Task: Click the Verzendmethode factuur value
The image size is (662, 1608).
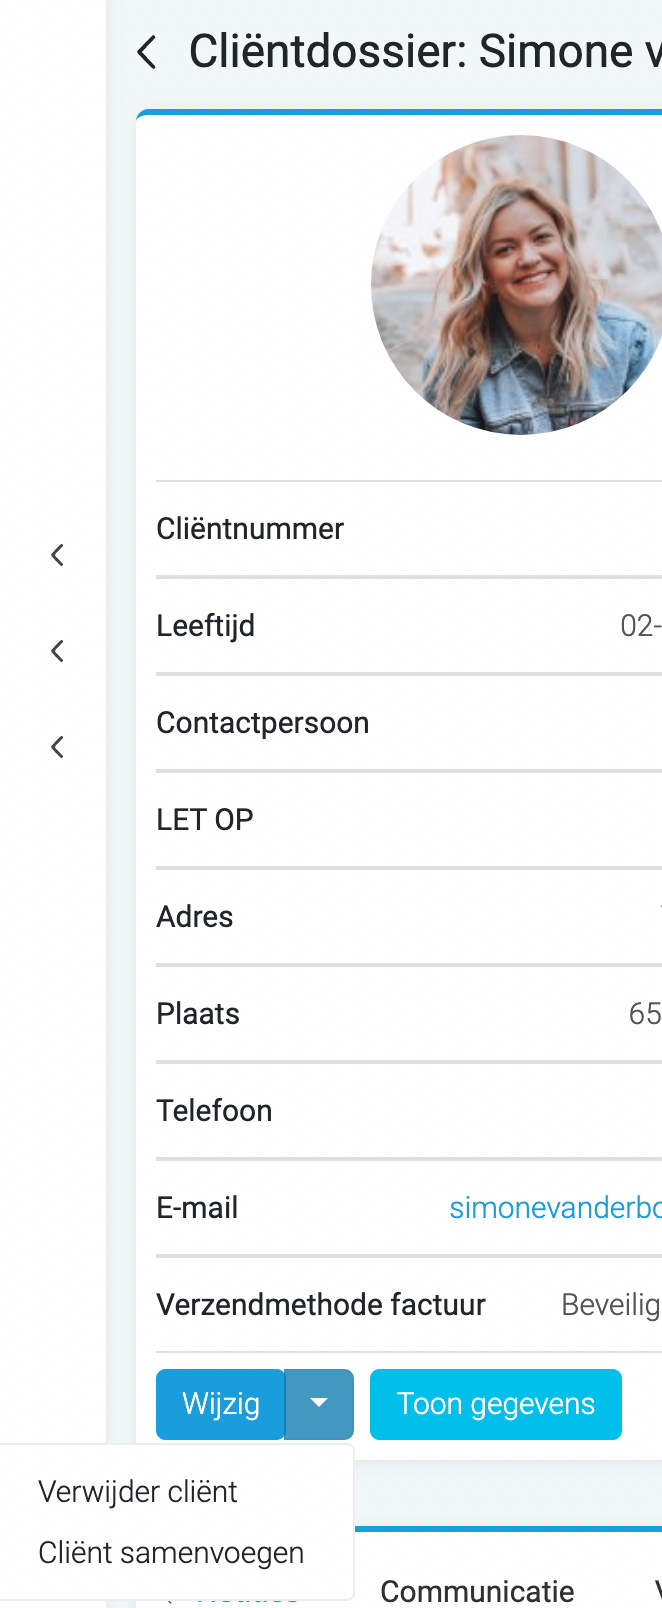Action: pos(608,1304)
